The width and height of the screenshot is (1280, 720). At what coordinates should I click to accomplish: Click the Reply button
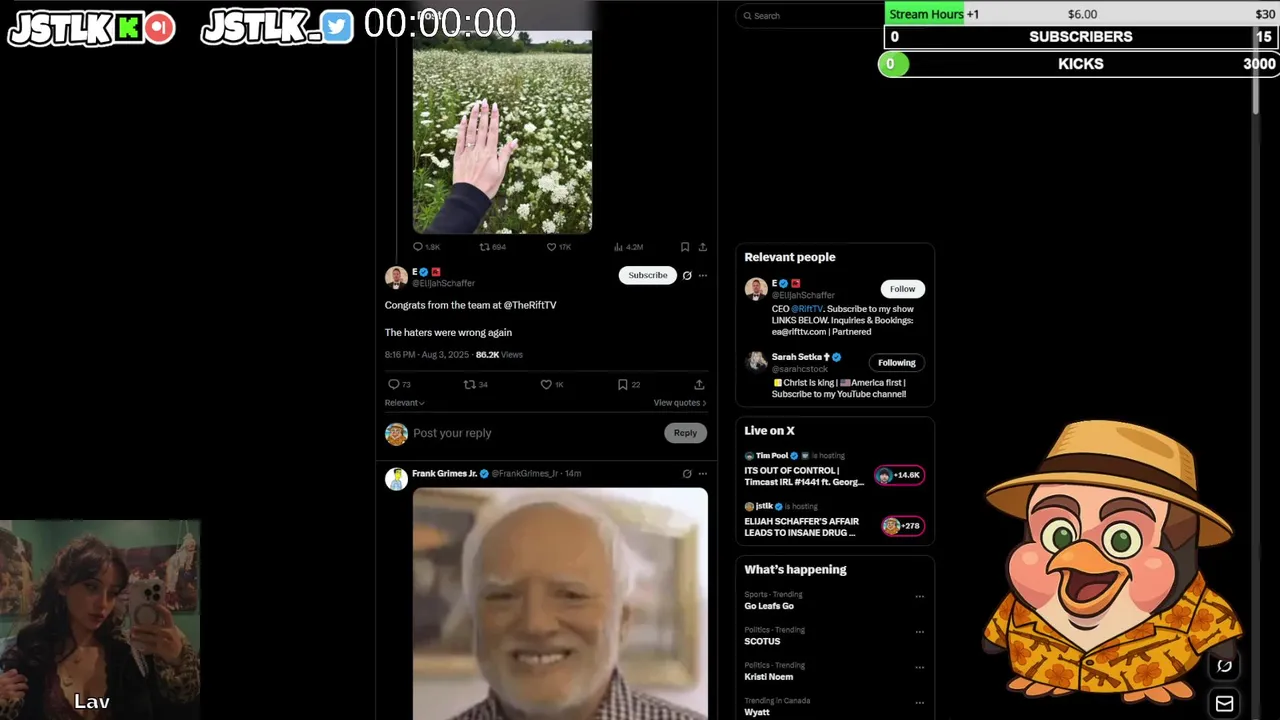tap(685, 433)
